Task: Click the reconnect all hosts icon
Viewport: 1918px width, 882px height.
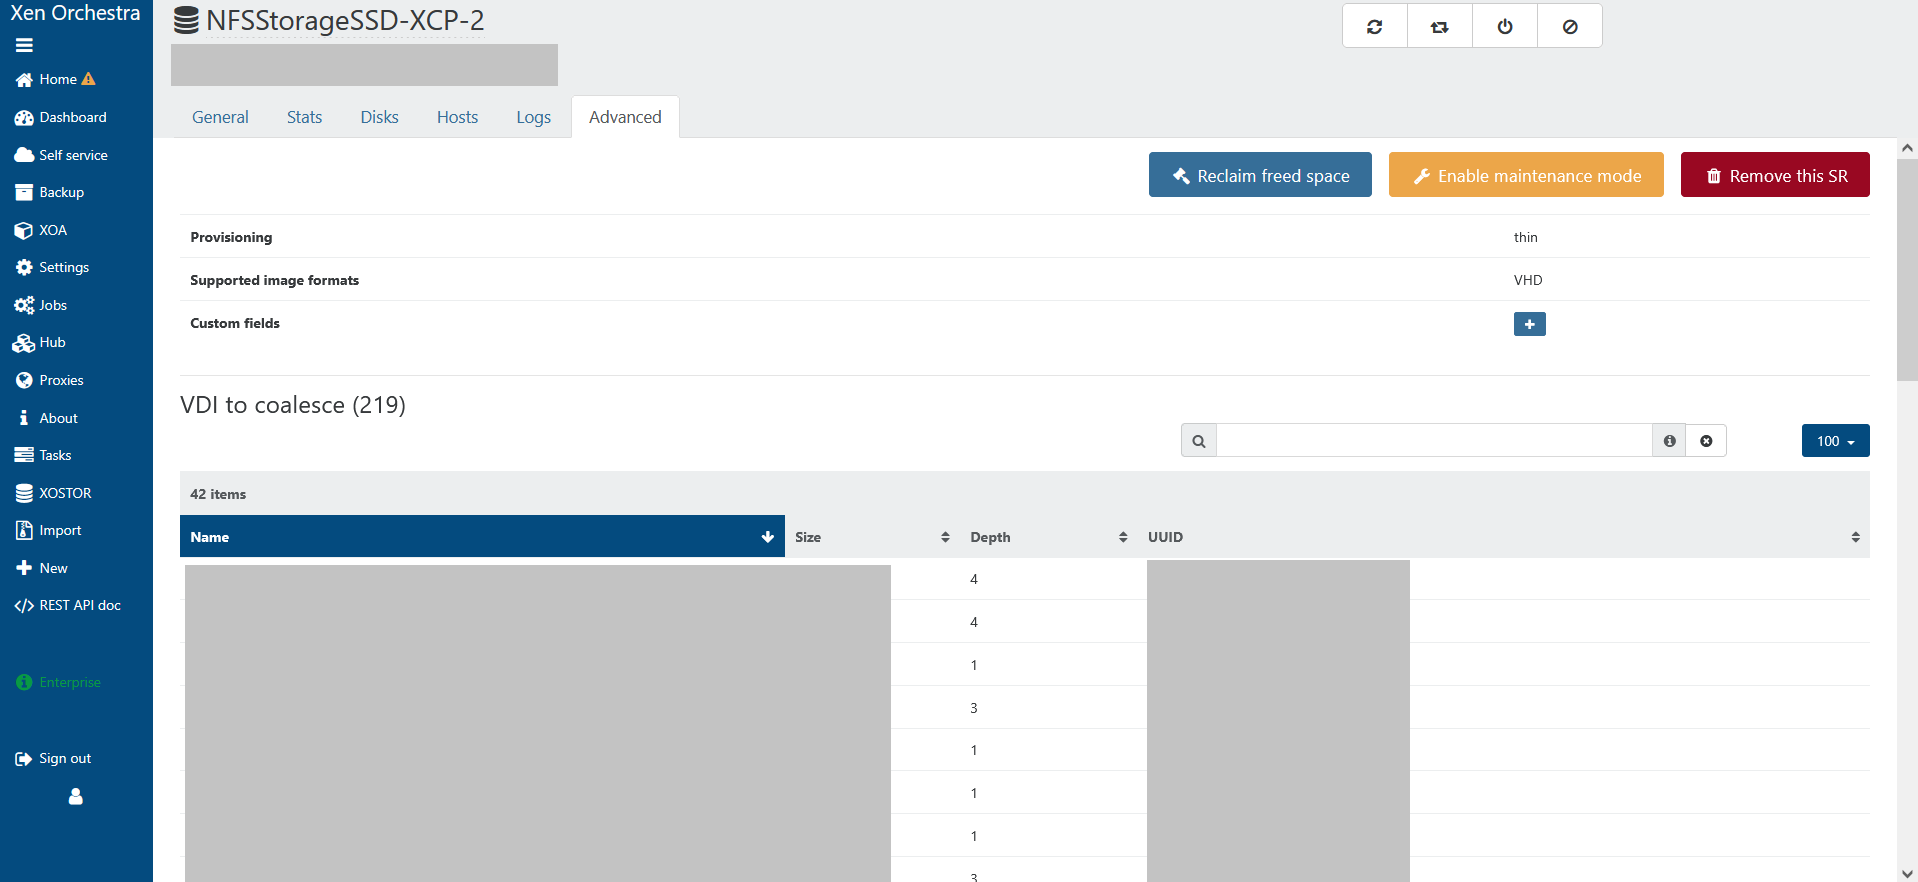Action: pyautogui.click(x=1439, y=27)
